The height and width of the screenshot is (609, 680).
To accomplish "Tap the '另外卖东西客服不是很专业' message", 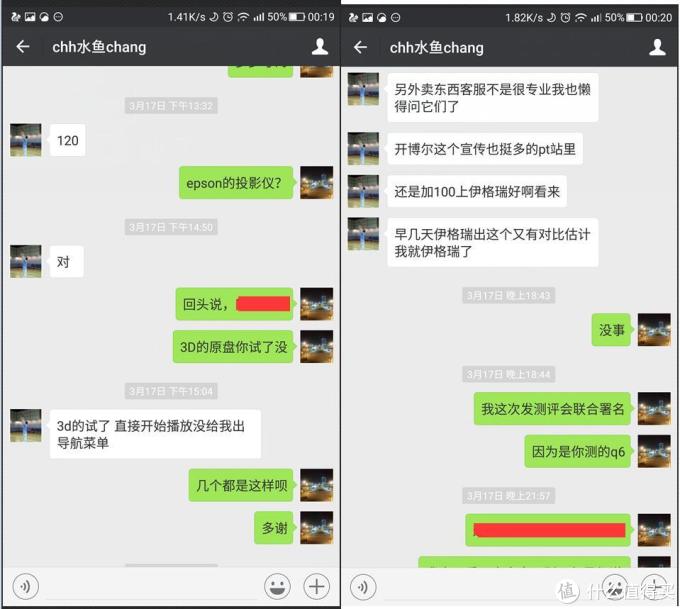I will click(x=493, y=97).
